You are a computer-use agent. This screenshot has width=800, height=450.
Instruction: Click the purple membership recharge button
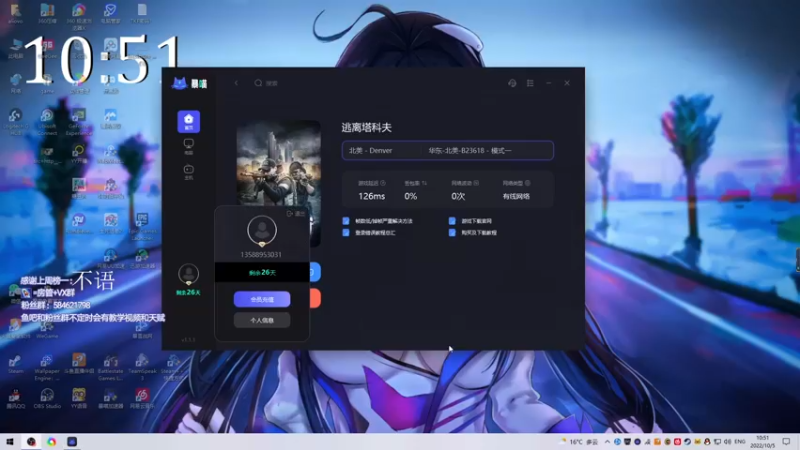[262, 299]
